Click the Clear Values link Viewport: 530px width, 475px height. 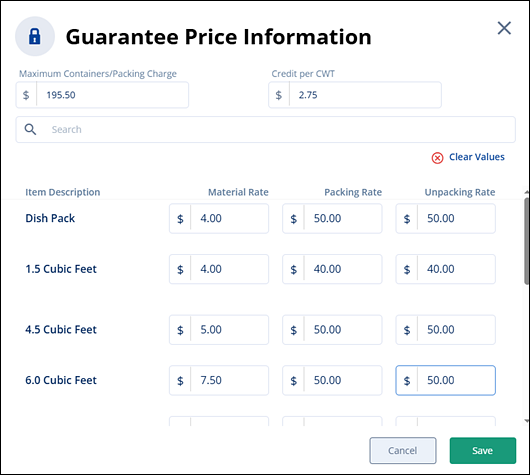[477, 157]
